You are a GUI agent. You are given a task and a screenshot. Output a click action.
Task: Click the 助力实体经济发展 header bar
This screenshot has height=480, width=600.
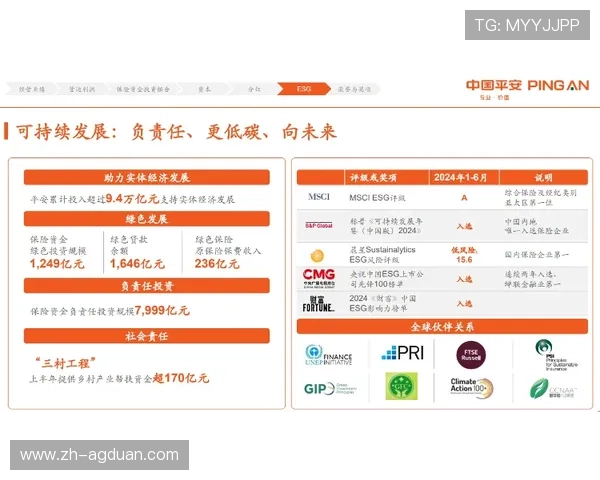click(x=147, y=178)
